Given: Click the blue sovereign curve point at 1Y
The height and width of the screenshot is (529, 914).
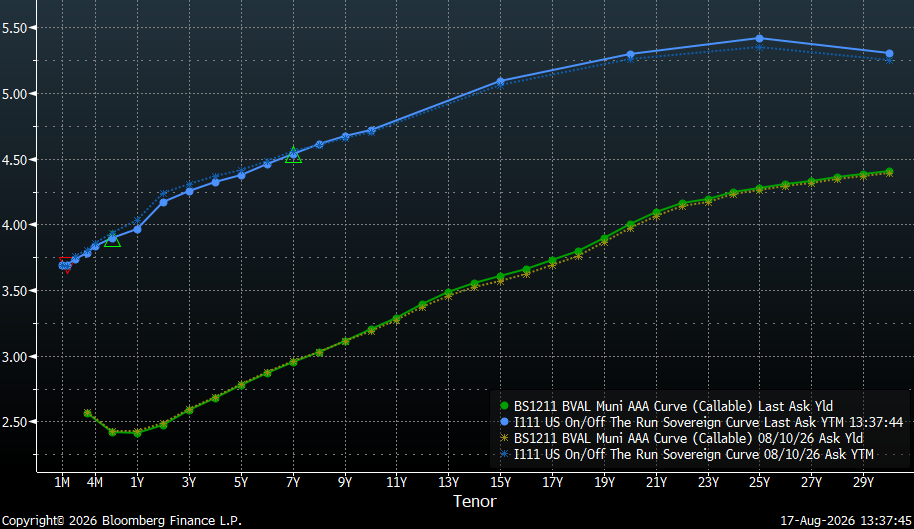Looking at the screenshot, I should click(138, 230).
